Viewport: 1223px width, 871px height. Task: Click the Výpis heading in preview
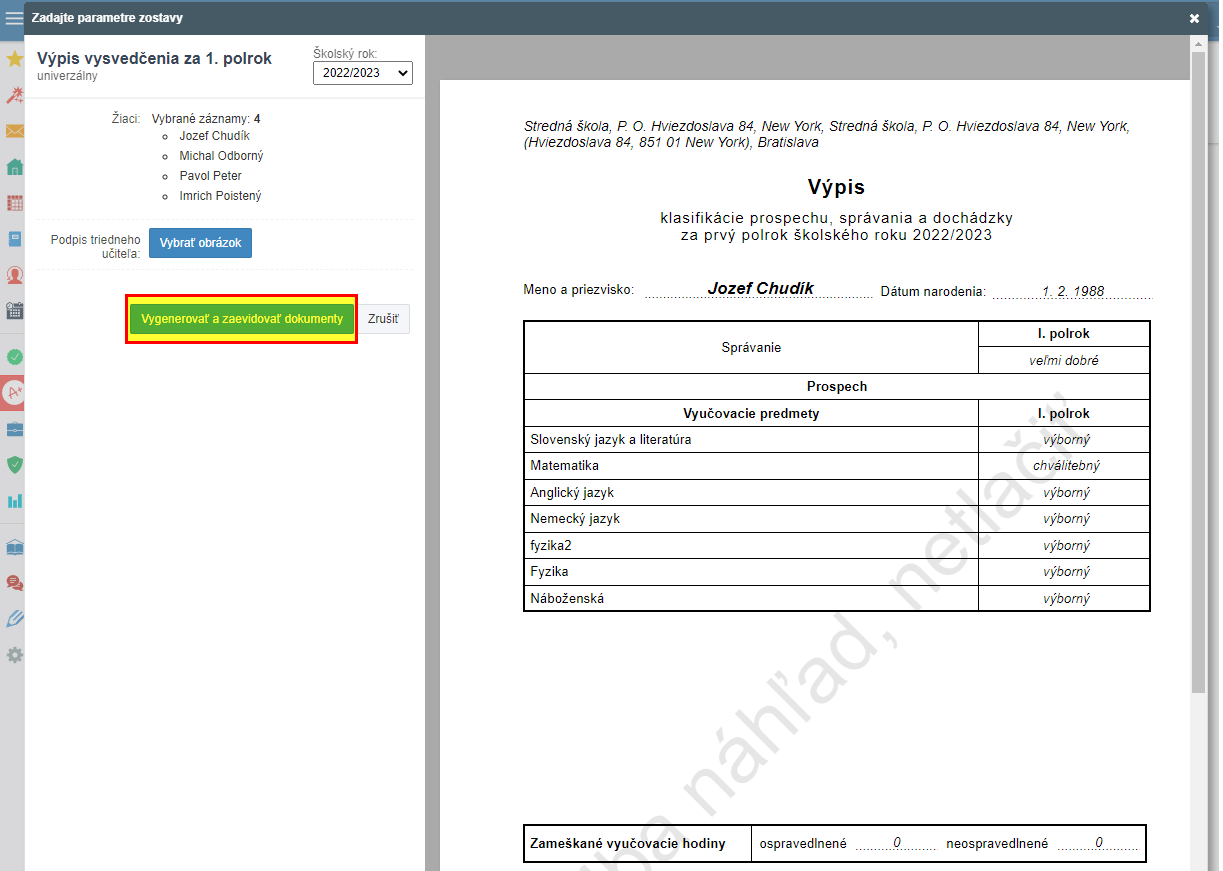pyautogui.click(x=836, y=187)
